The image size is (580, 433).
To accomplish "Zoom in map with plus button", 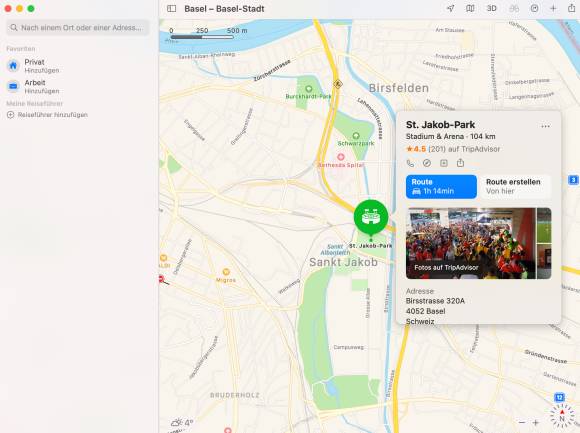I will click(536, 422).
